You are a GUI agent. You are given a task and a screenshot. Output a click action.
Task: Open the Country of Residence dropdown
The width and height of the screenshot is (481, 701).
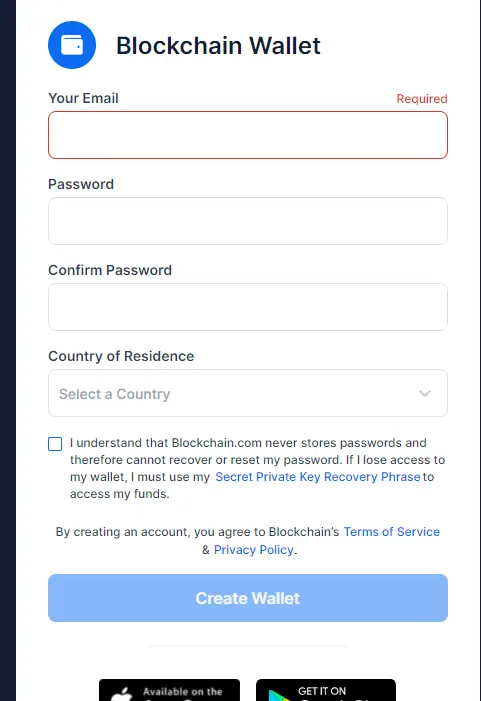coord(248,393)
